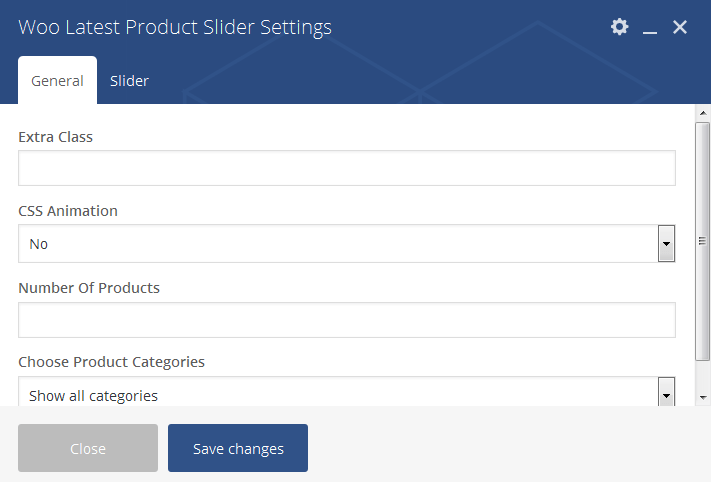The height and width of the screenshot is (482, 711).
Task: Click the scrollbar down arrow
Action: coord(703,397)
